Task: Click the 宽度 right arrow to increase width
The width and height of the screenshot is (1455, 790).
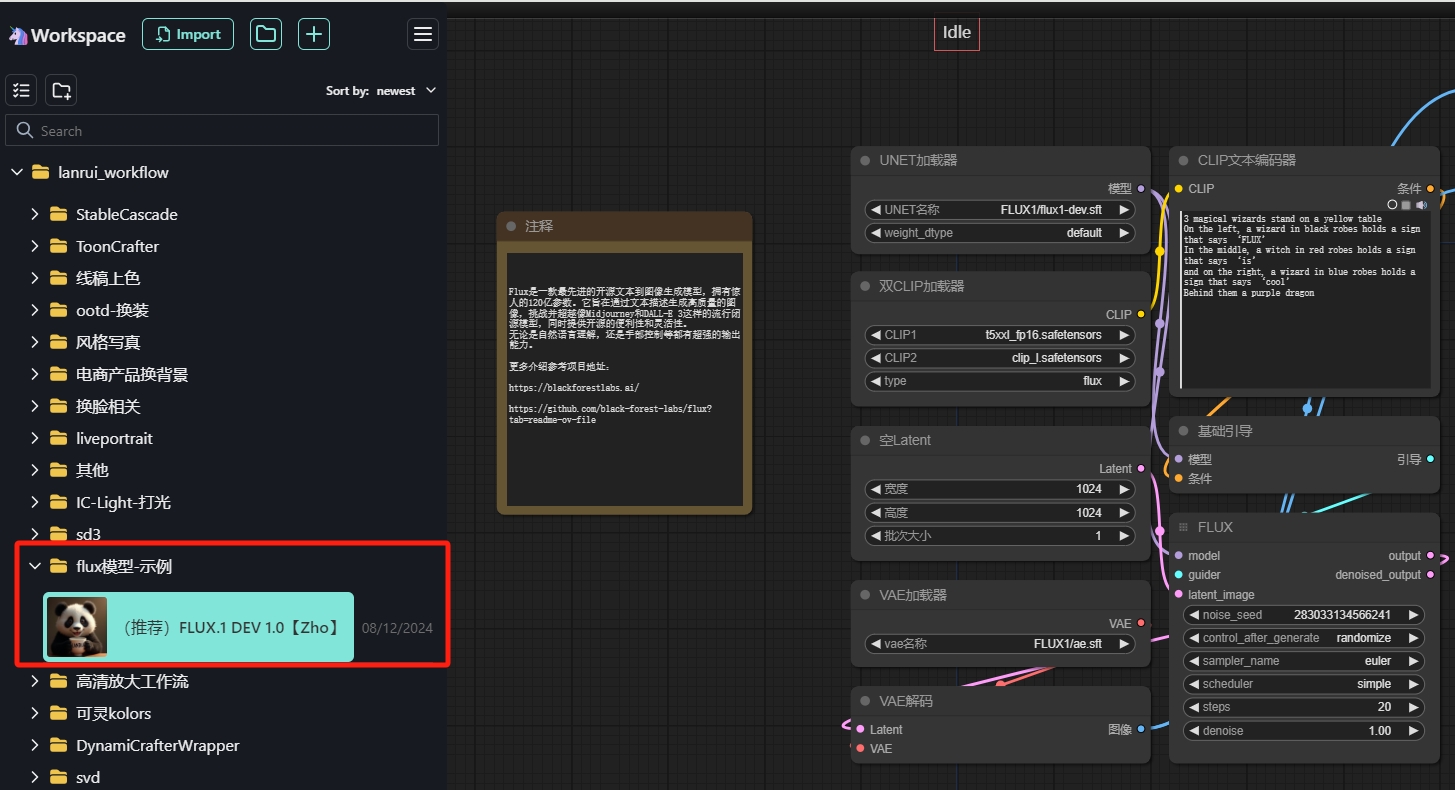Action: [x=1124, y=489]
